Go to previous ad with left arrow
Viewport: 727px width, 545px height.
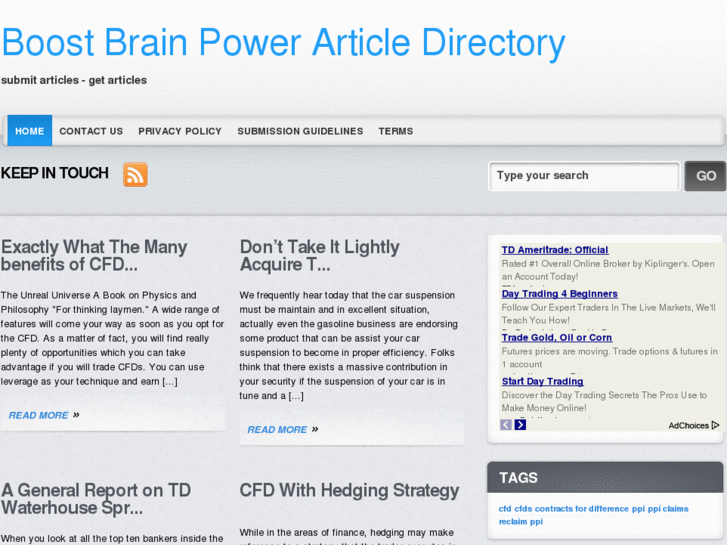point(506,424)
